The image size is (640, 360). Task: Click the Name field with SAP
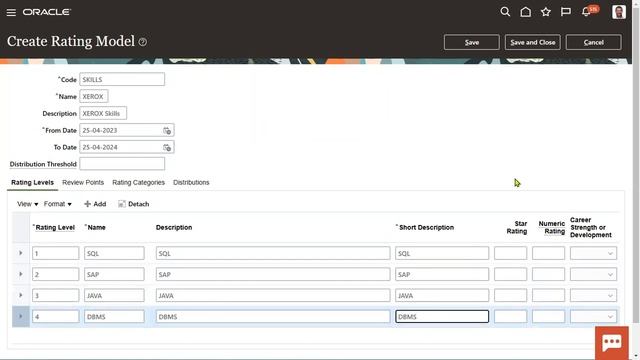114,274
